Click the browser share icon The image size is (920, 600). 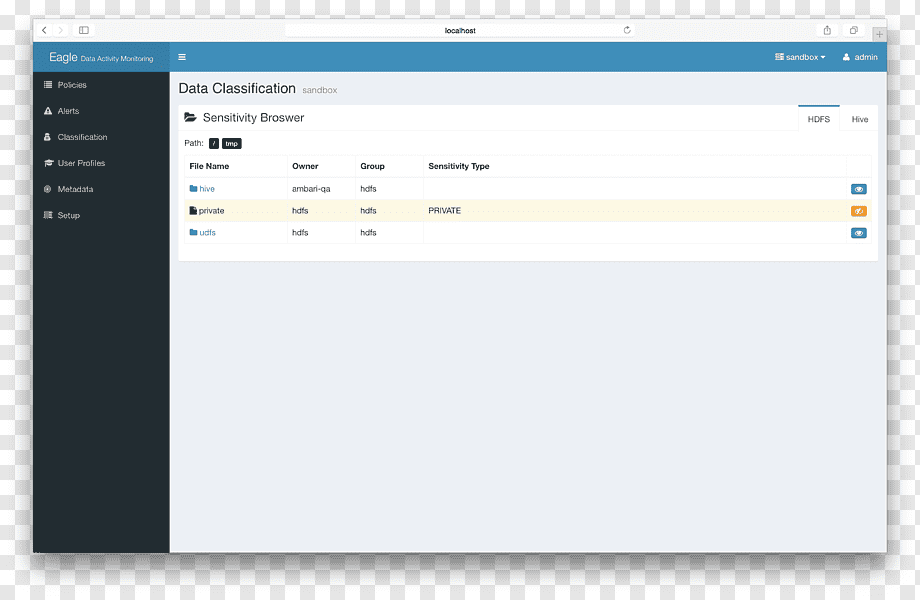[x=827, y=30]
